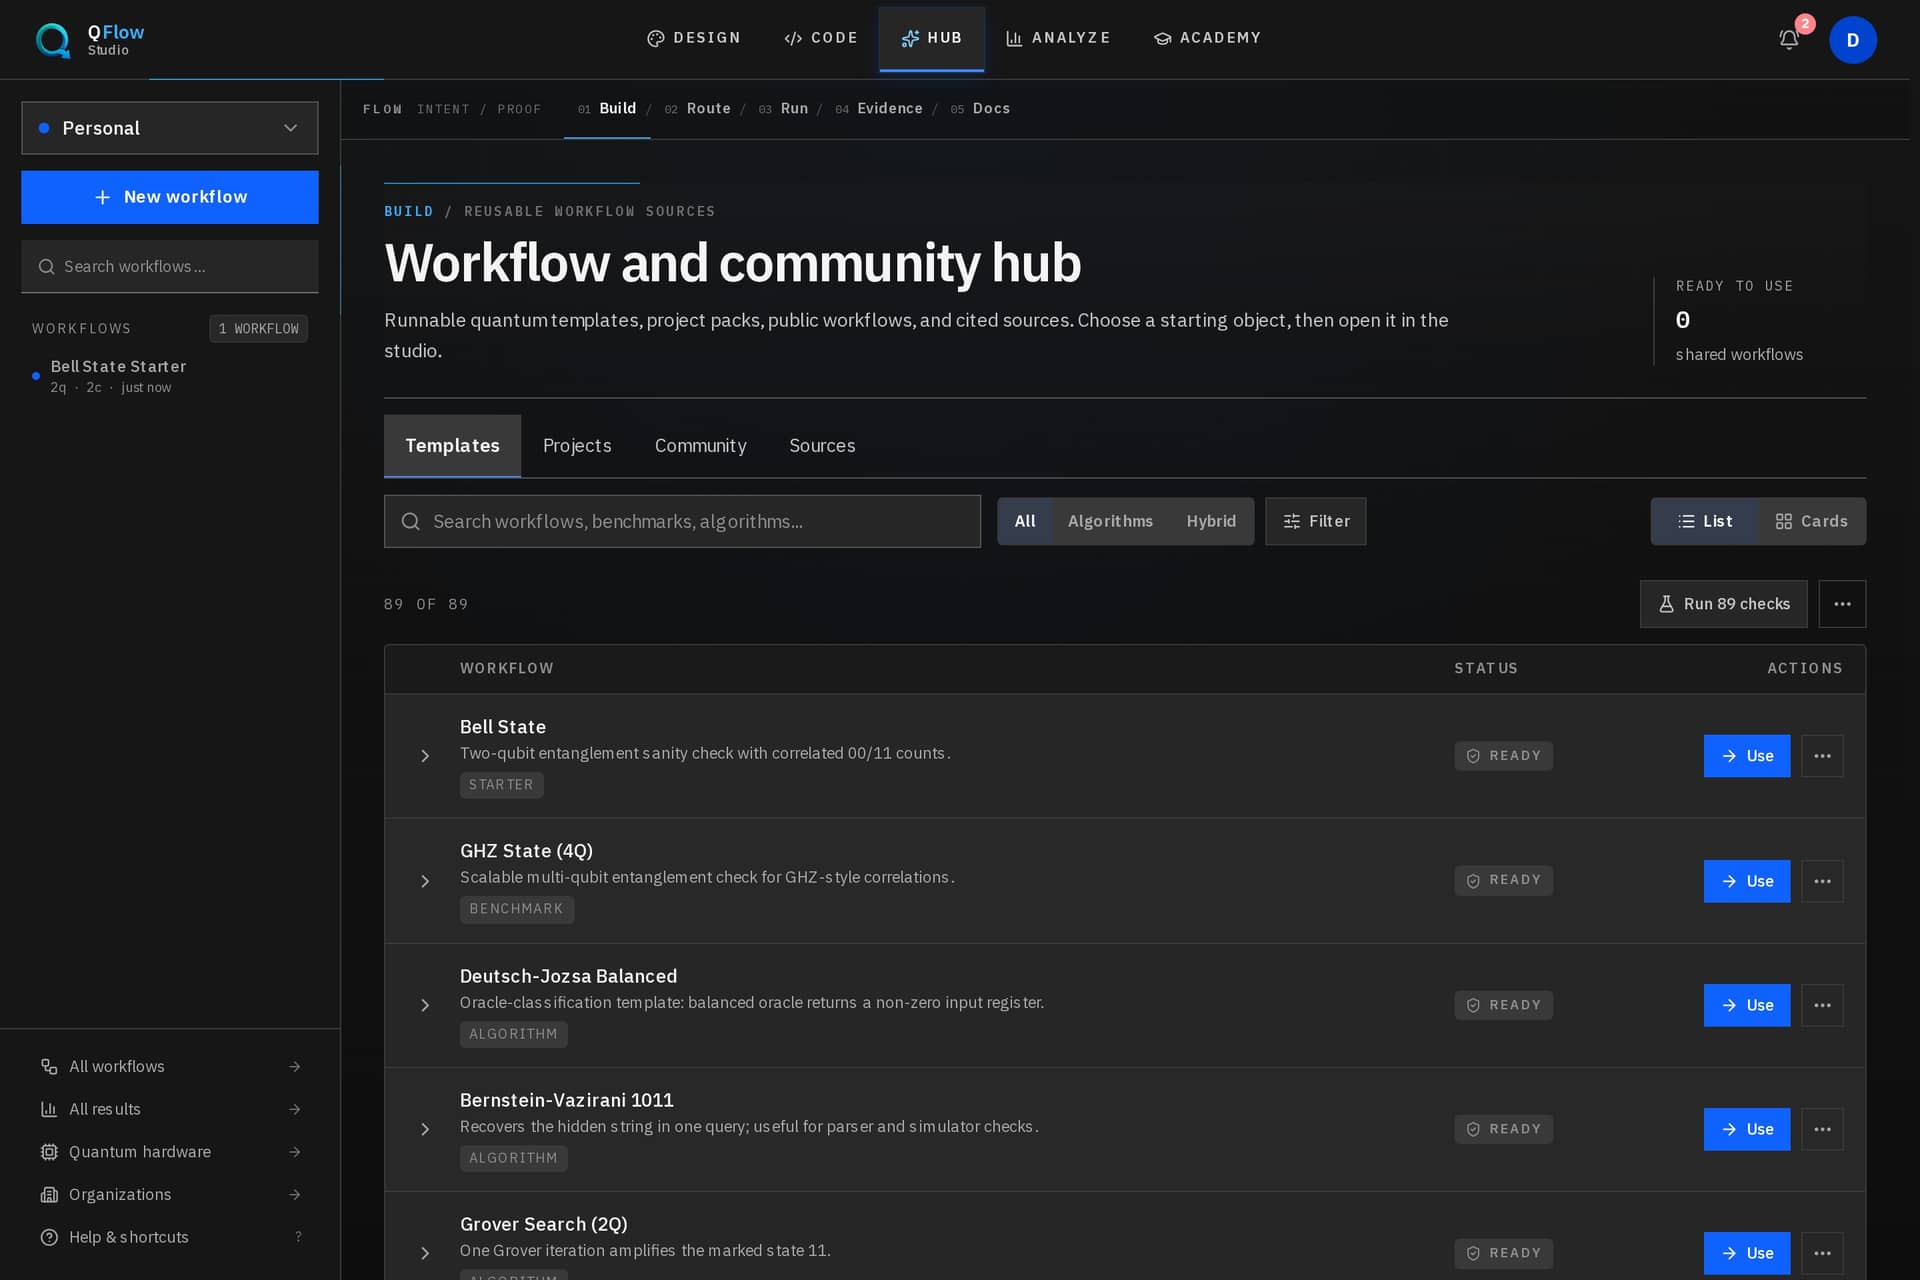Viewport: 1920px width, 1280px height.
Task: Use the Deutsch-Jozsa Balanced template
Action: (1746, 1005)
